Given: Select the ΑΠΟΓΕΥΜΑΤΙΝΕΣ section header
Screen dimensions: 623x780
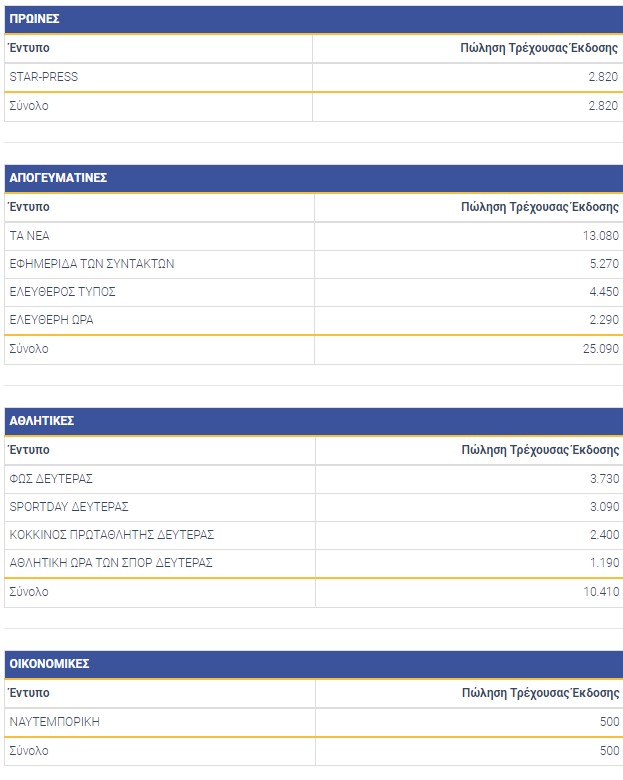Looking at the screenshot, I should pos(58,178).
